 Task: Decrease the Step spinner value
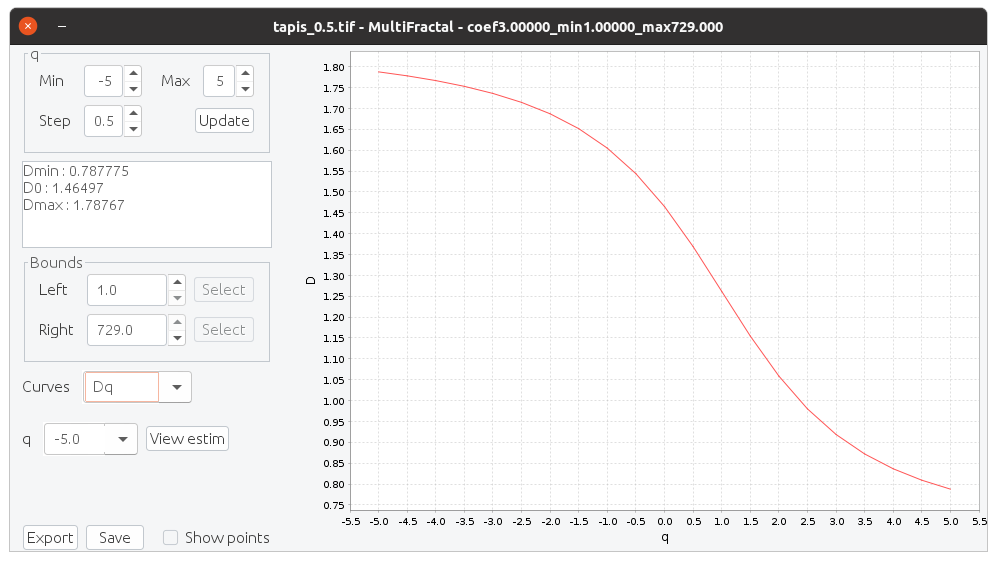[x=132, y=128]
